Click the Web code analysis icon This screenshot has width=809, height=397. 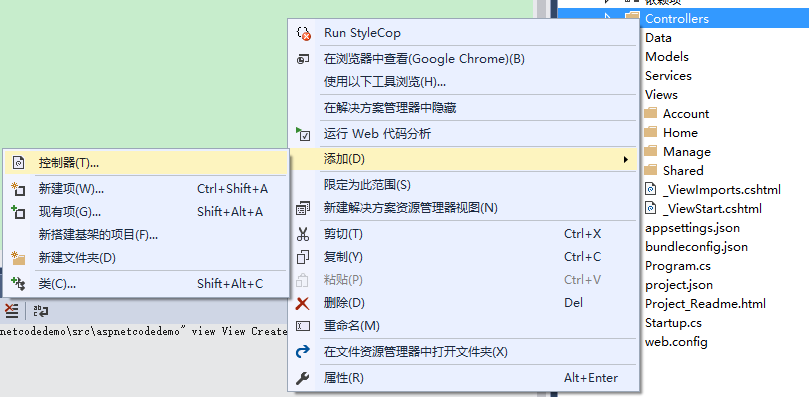click(x=303, y=134)
